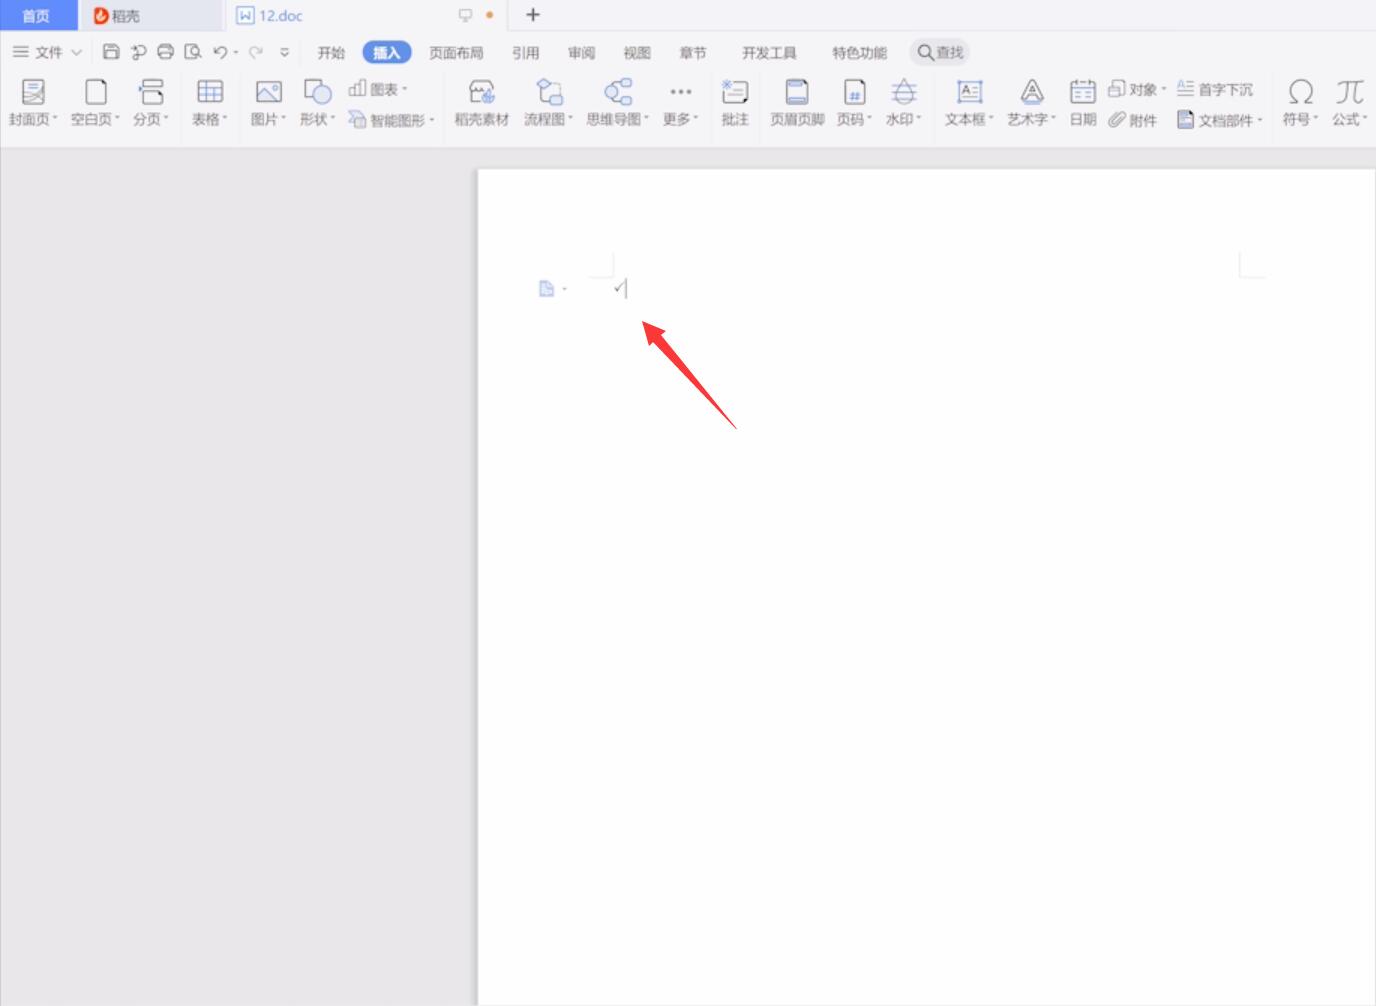
Task: Open the More (更多) insert options
Action: (681, 103)
